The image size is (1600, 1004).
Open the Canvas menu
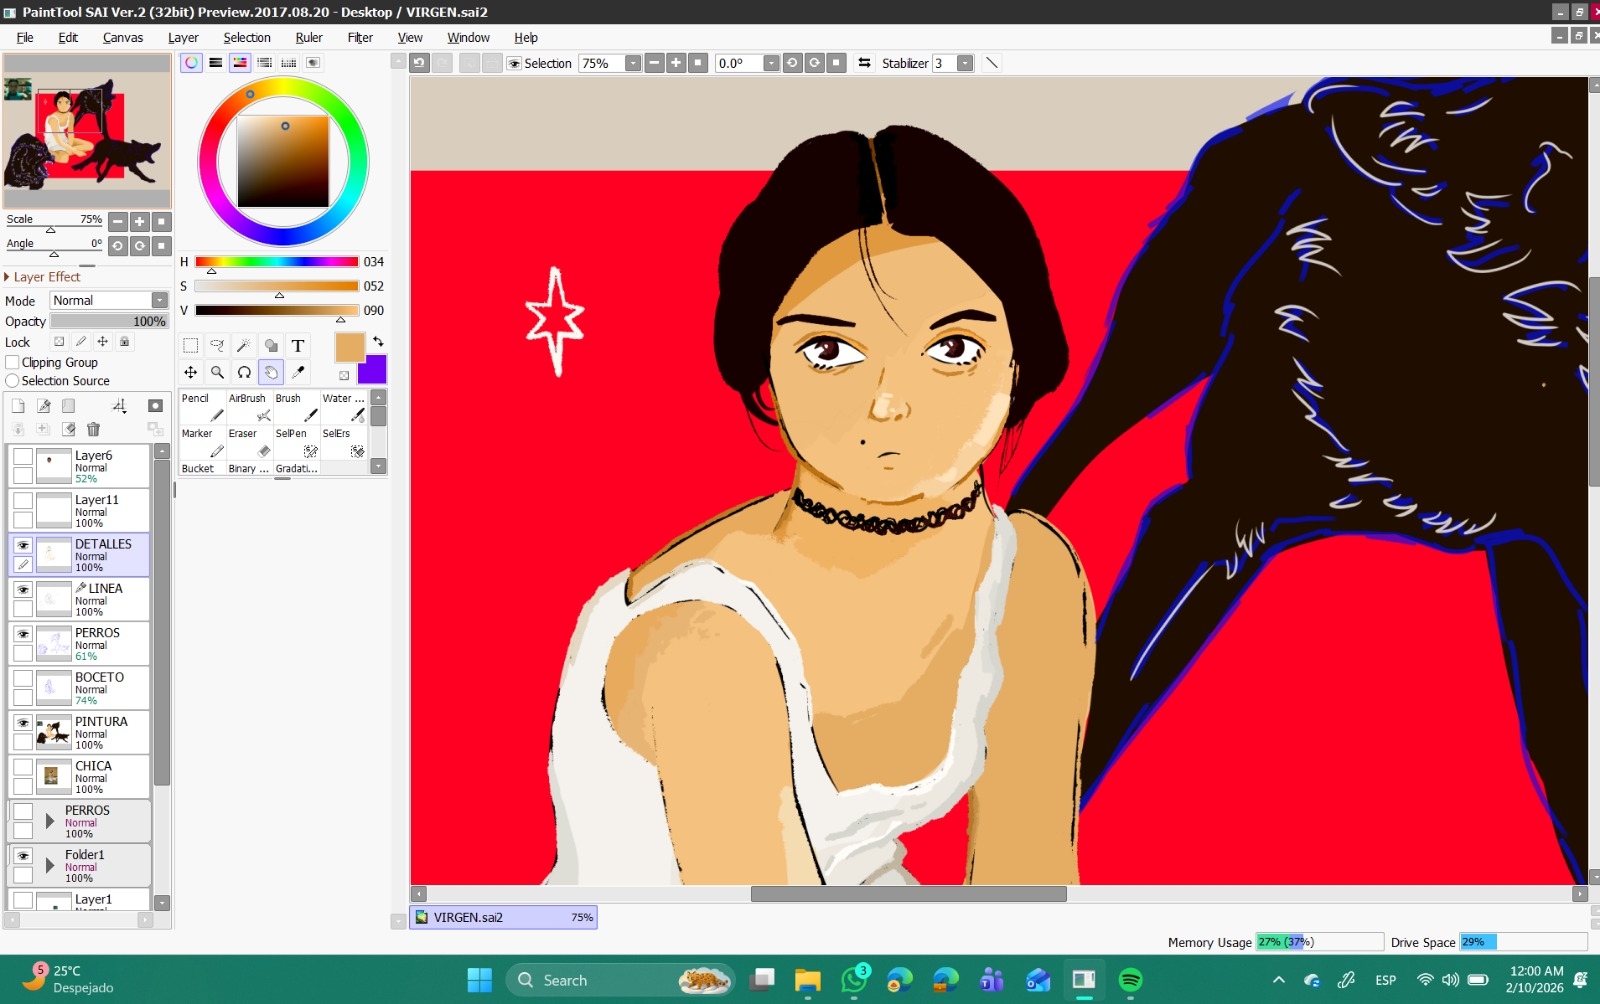[x=122, y=38]
